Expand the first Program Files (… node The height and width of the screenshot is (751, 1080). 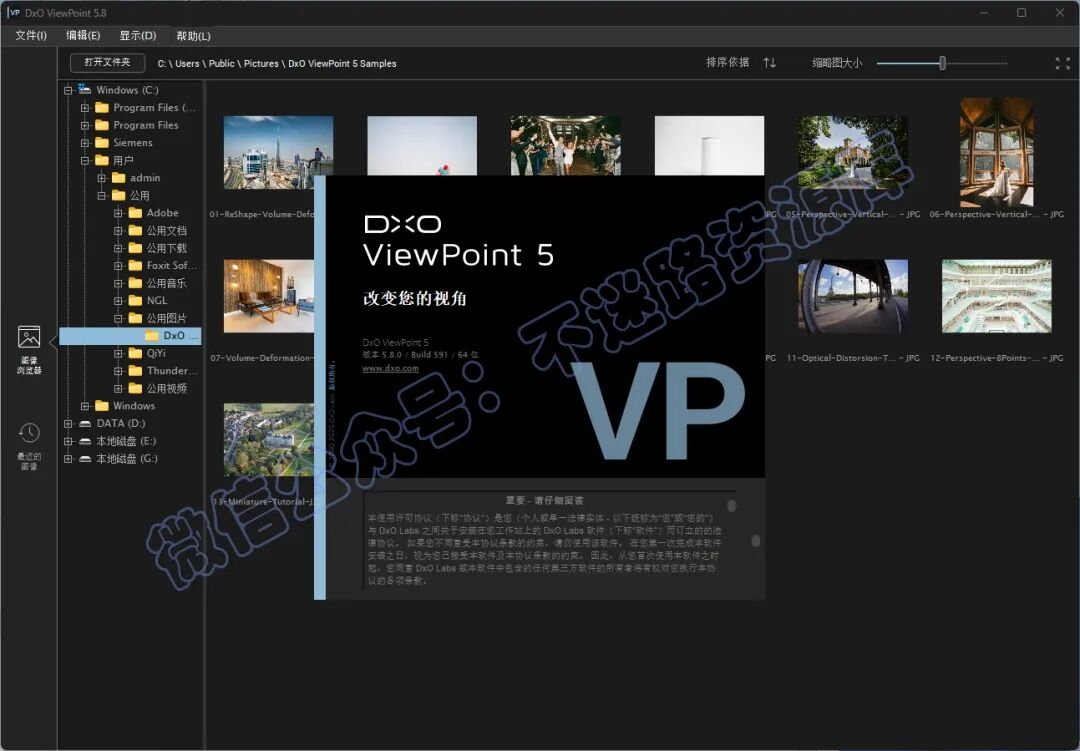(x=85, y=107)
